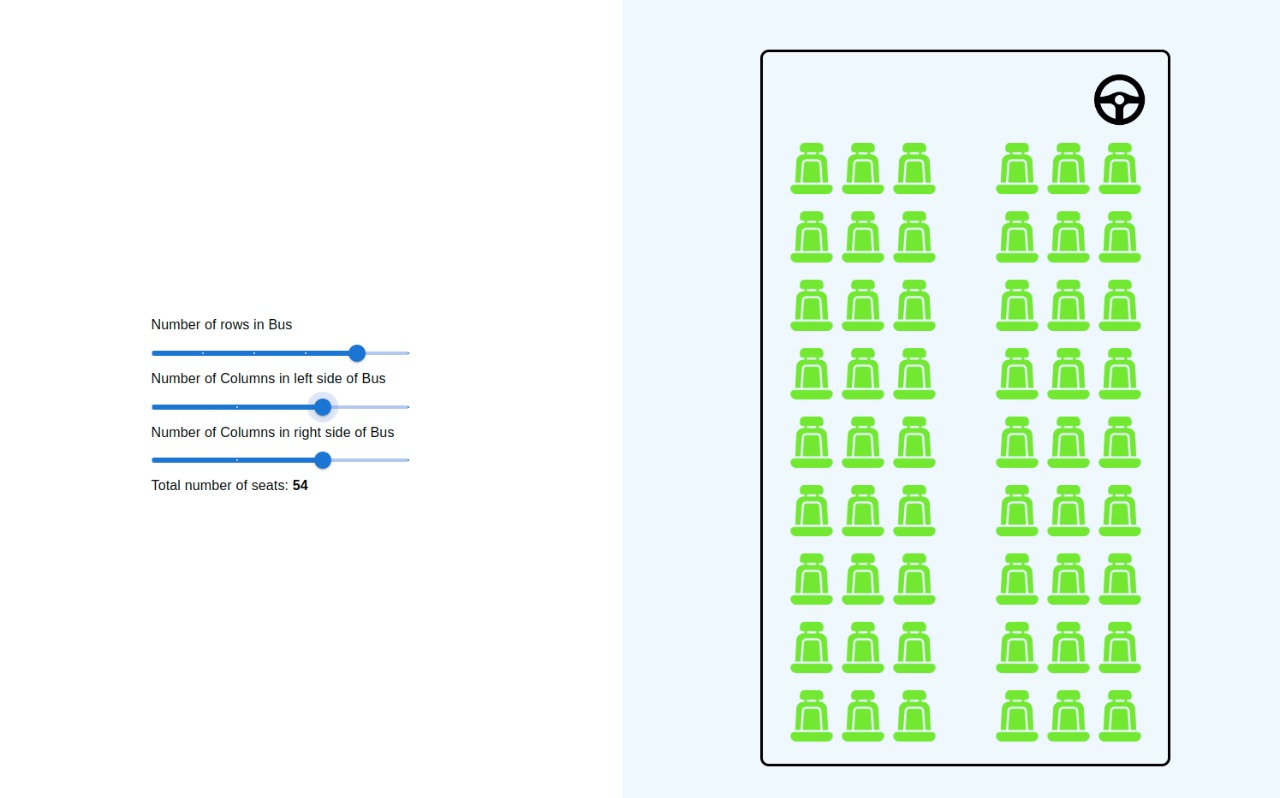Select the last seat of the left block

tap(913, 715)
